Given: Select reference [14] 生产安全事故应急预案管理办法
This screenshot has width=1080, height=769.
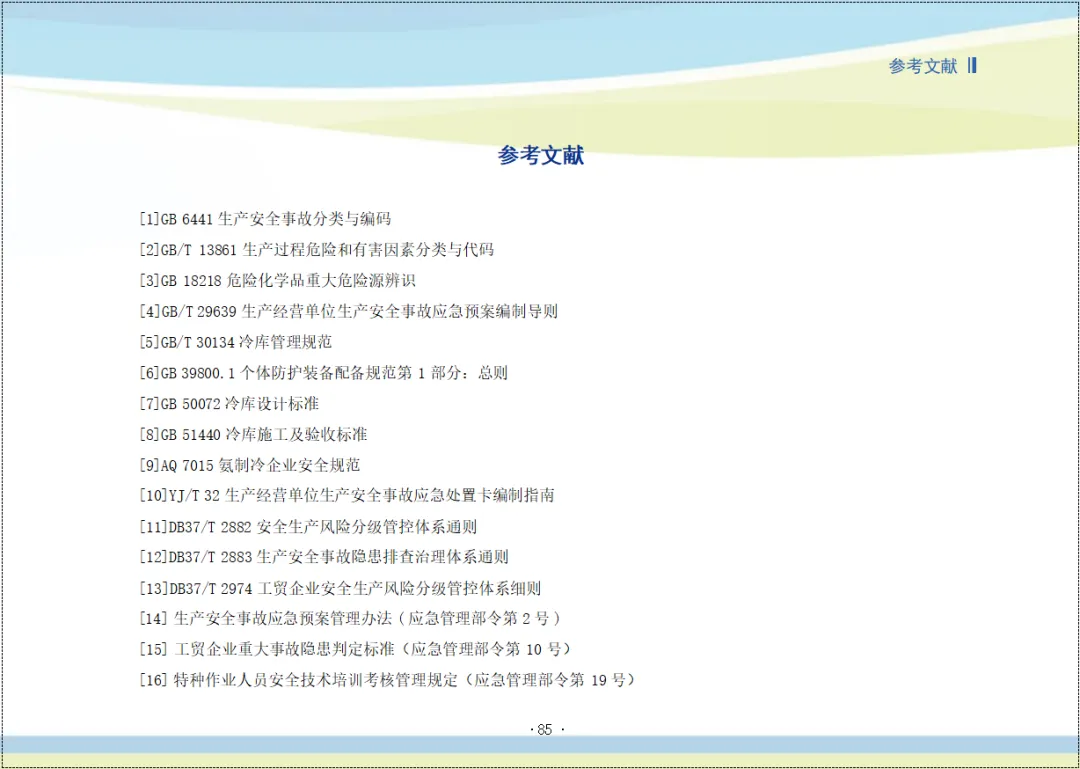Looking at the screenshot, I should 350,619.
